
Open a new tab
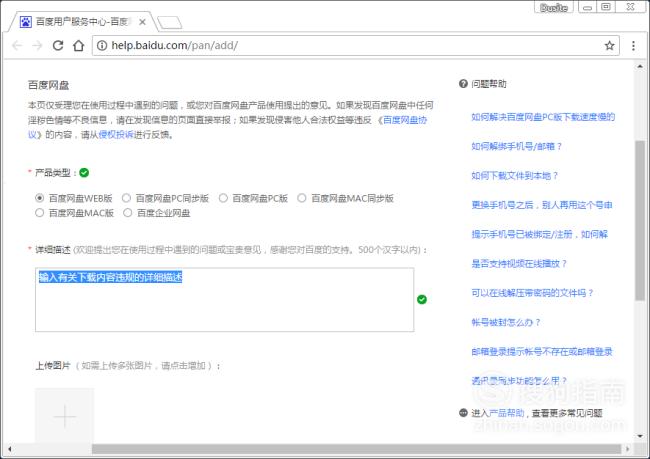pyautogui.click(x=170, y=22)
